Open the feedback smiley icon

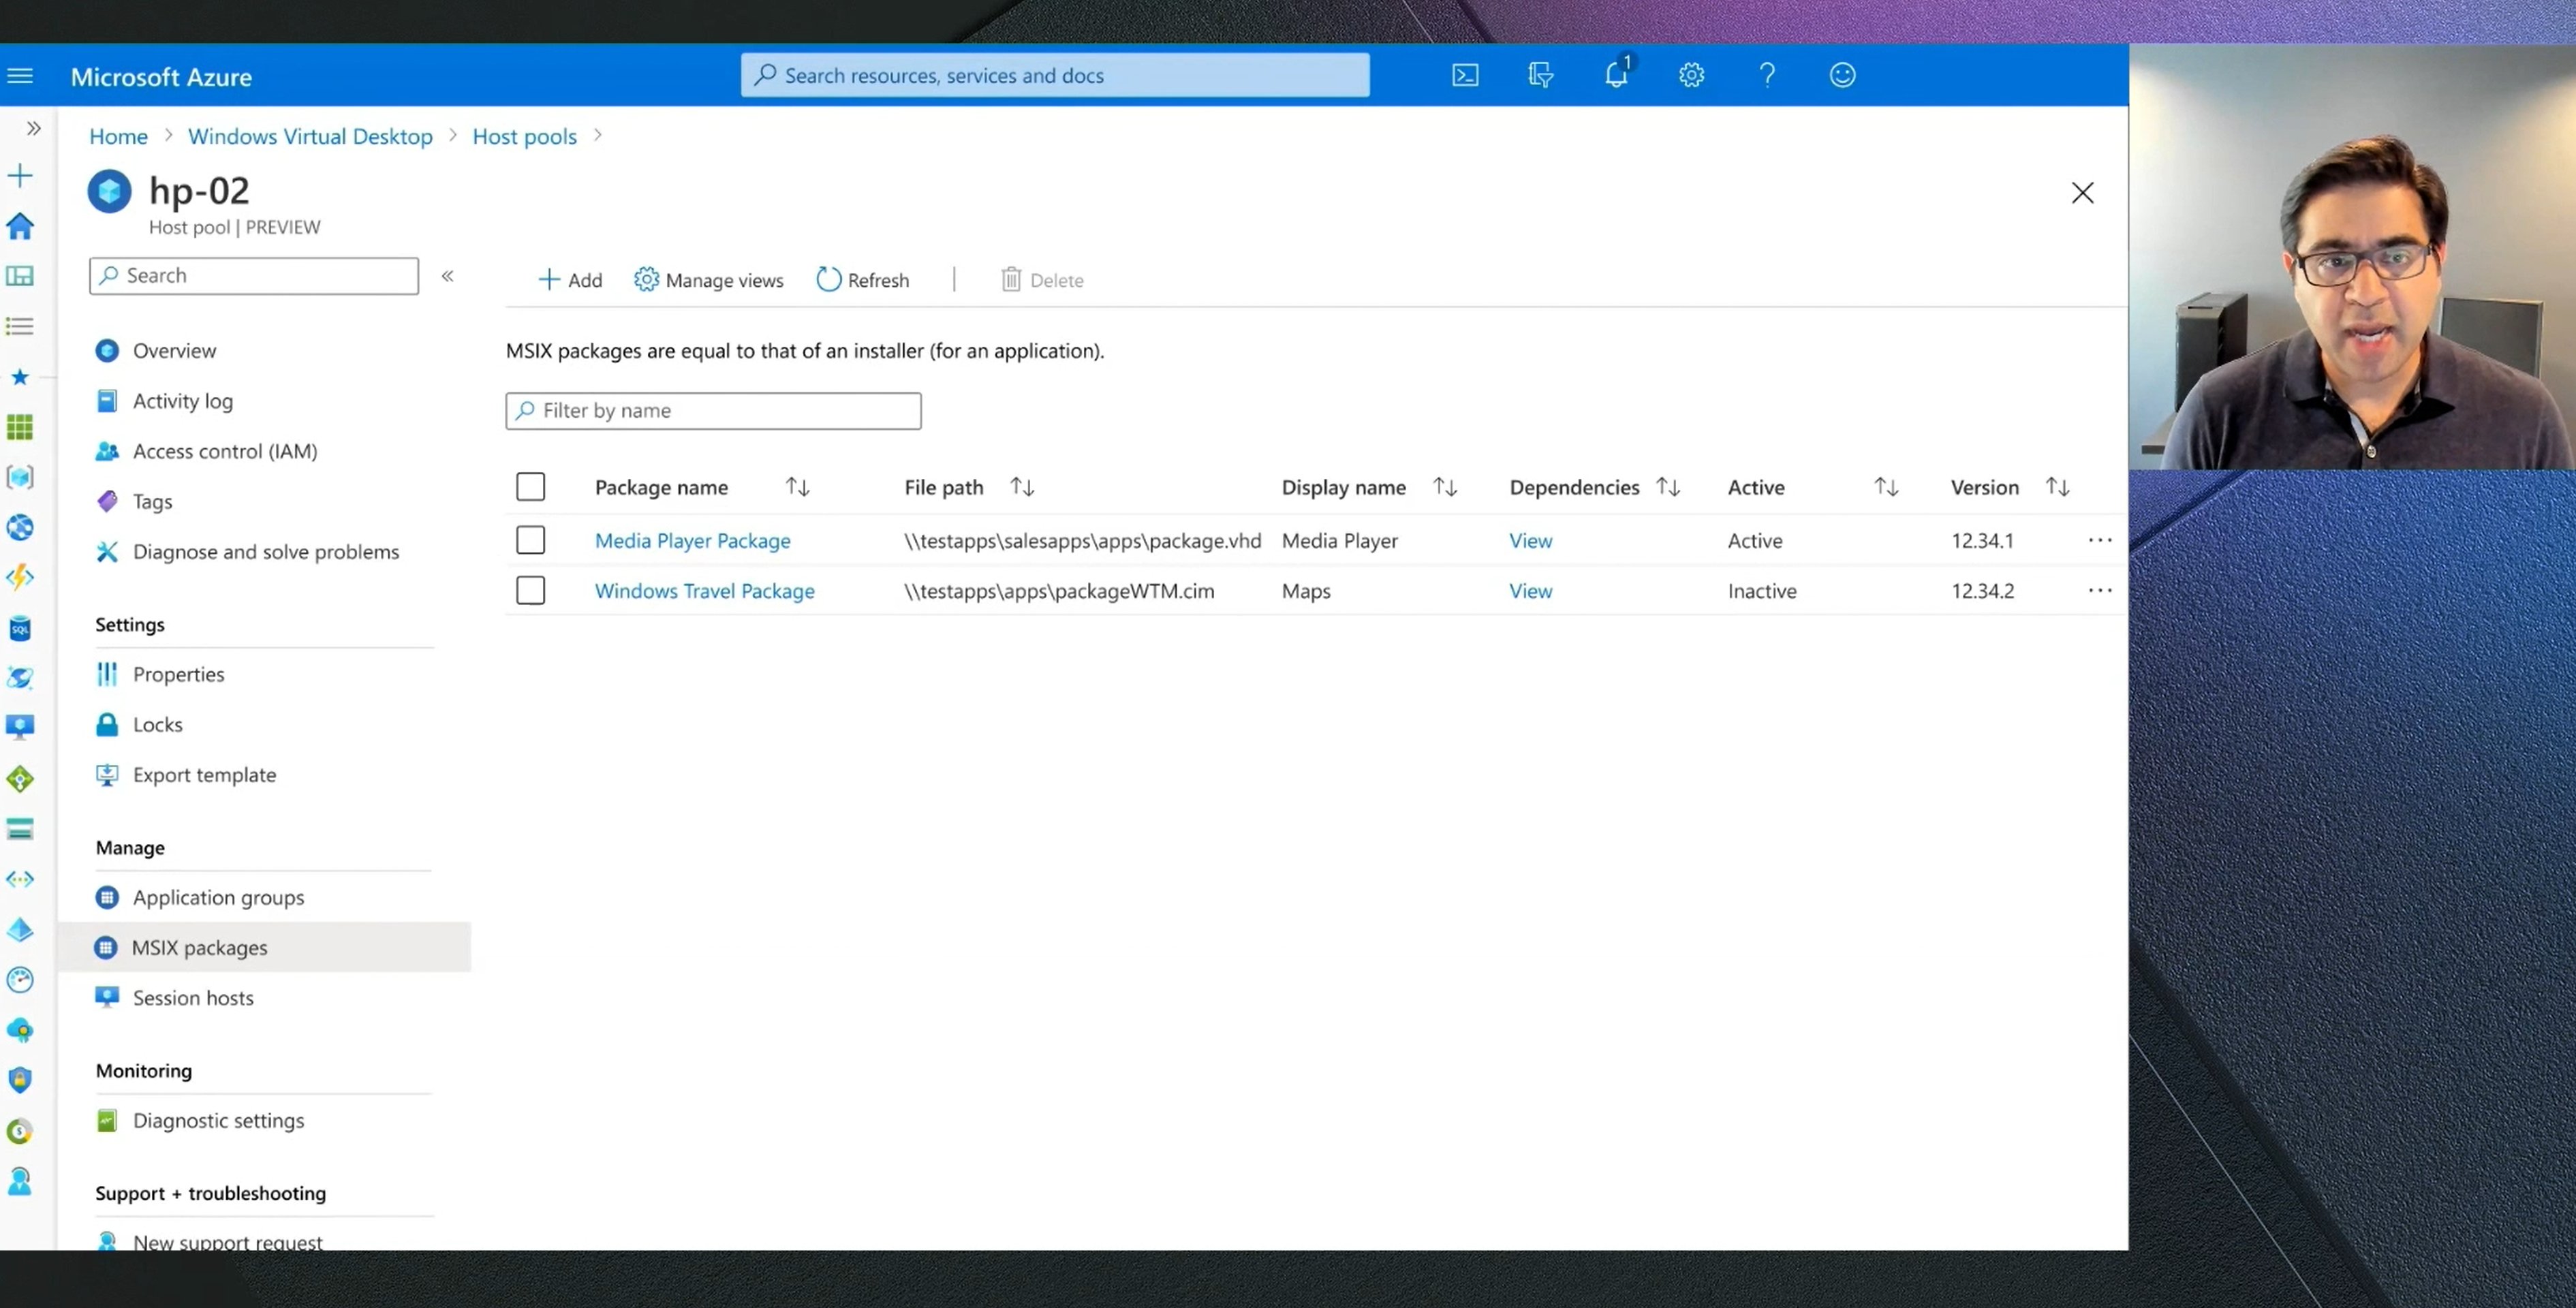(x=1842, y=76)
